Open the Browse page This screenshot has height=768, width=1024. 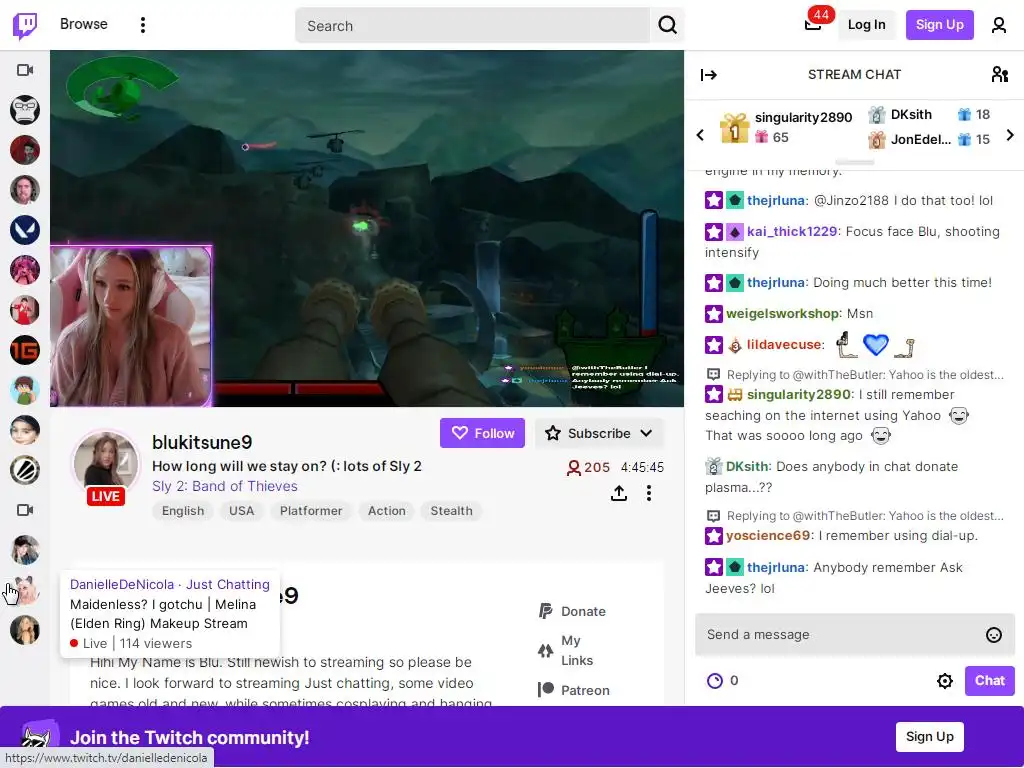pyautogui.click(x=84, y=24)
